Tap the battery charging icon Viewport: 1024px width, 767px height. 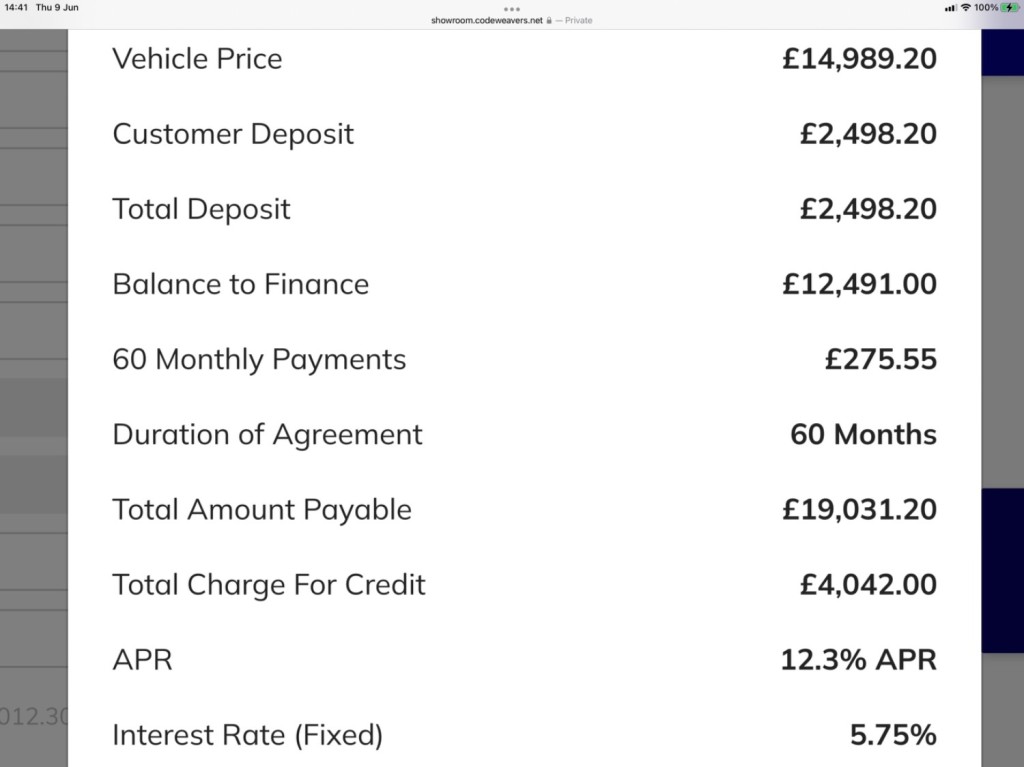coord(1009,8)
